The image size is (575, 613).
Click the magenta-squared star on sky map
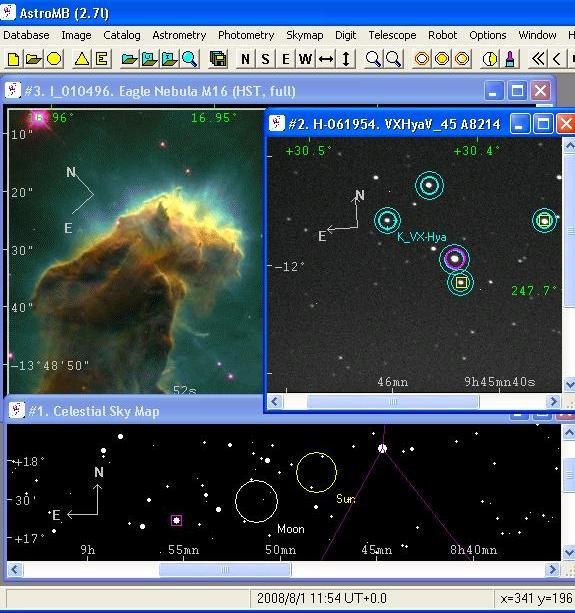click(176, 520)
